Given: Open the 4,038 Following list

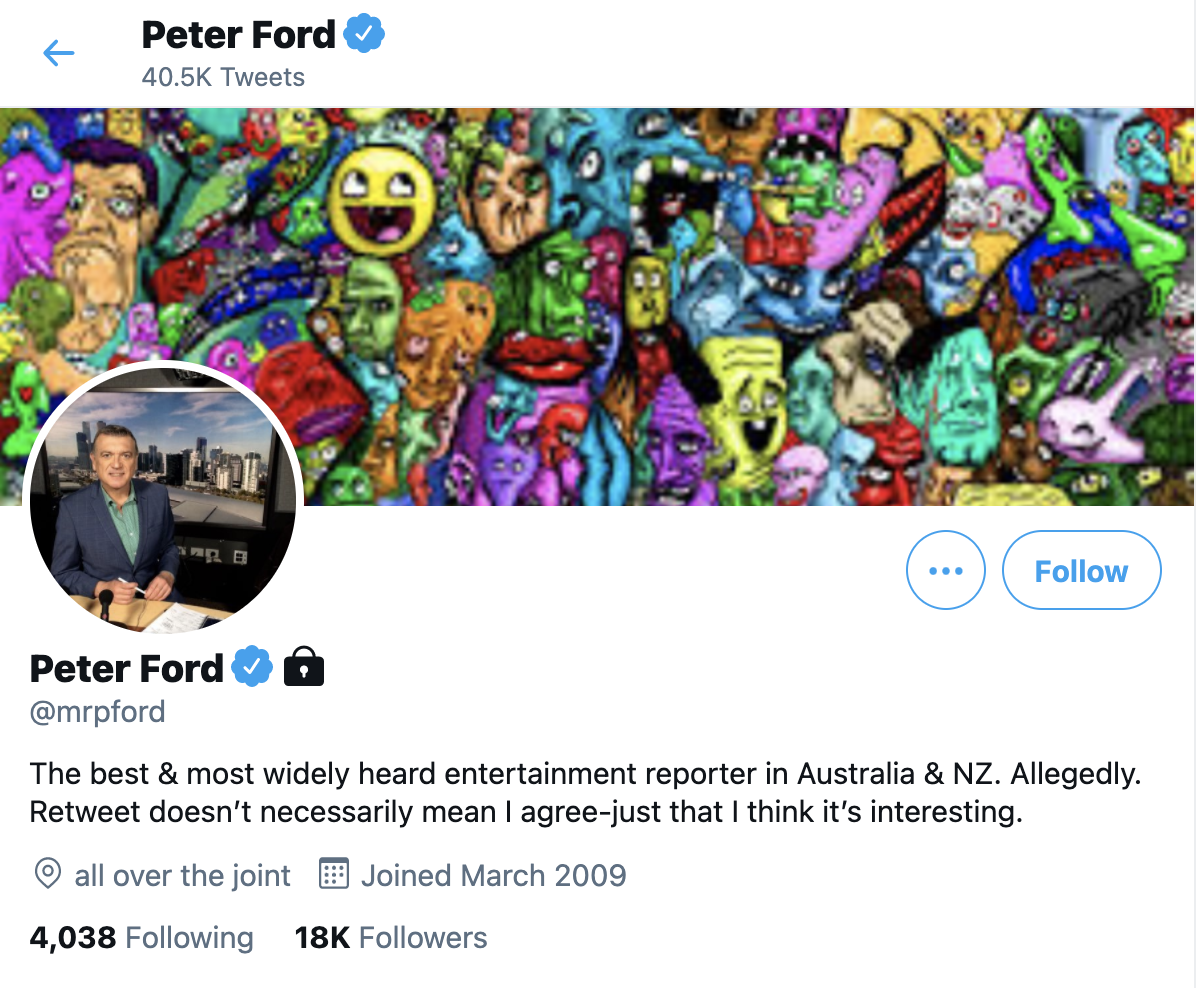Looking at the screenshot, I should [x=142, y=938].
